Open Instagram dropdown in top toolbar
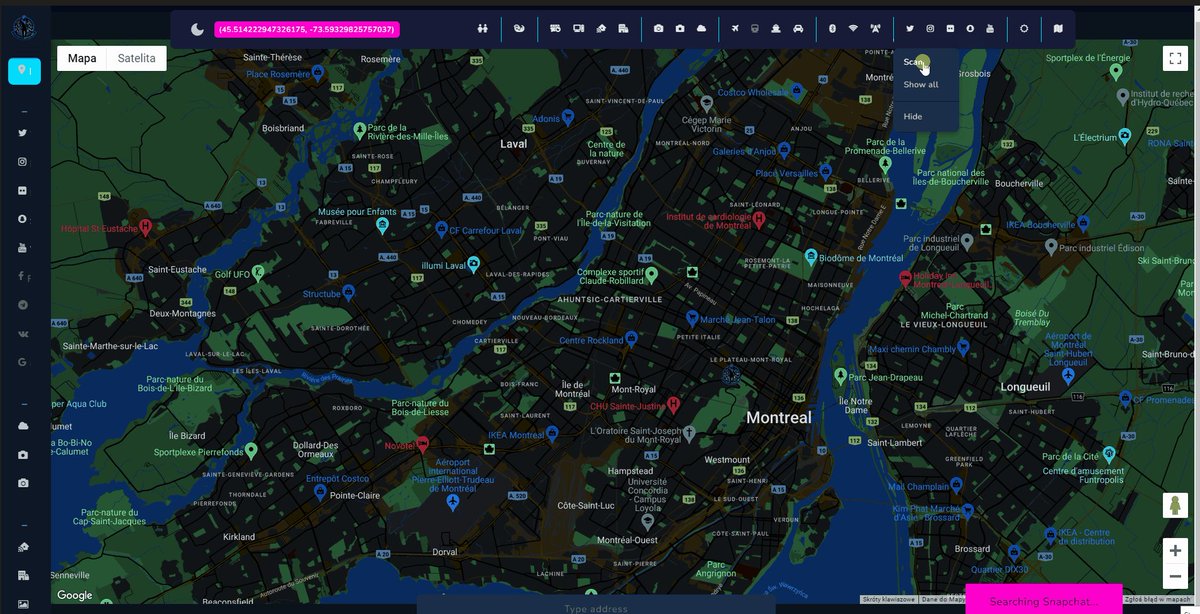 tap(930, 29)
